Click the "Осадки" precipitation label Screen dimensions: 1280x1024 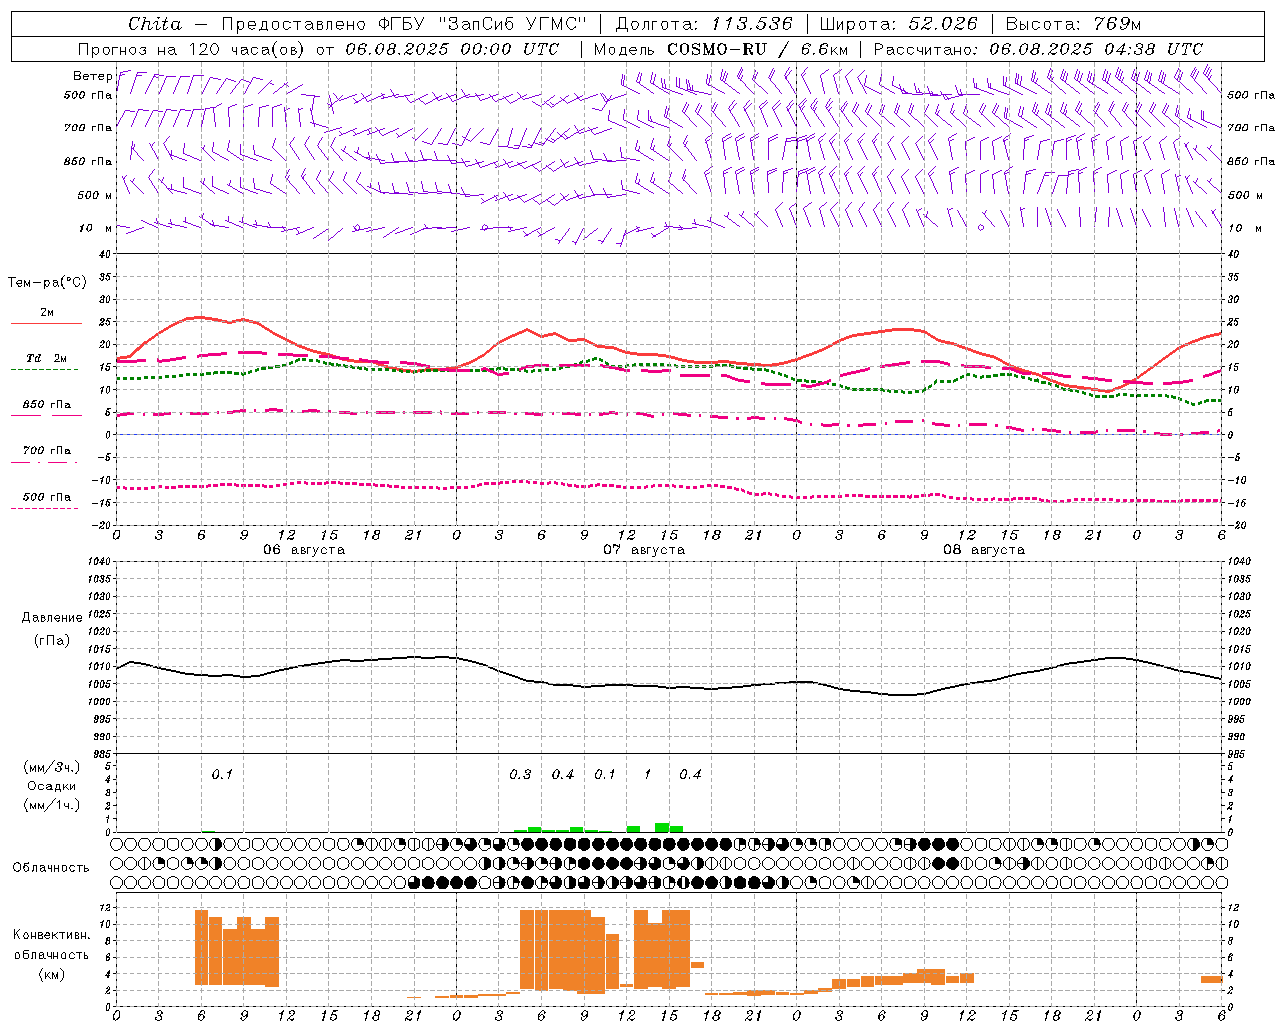click(x=52, y=787)
